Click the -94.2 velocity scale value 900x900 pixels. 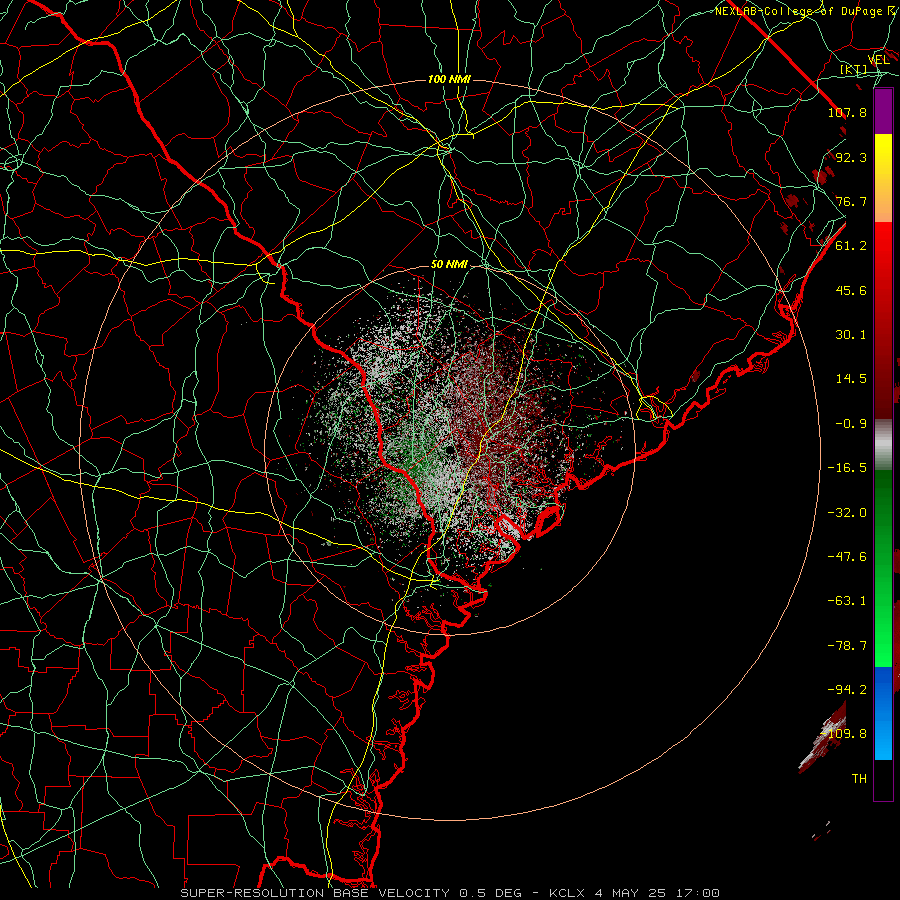[847, 690]
